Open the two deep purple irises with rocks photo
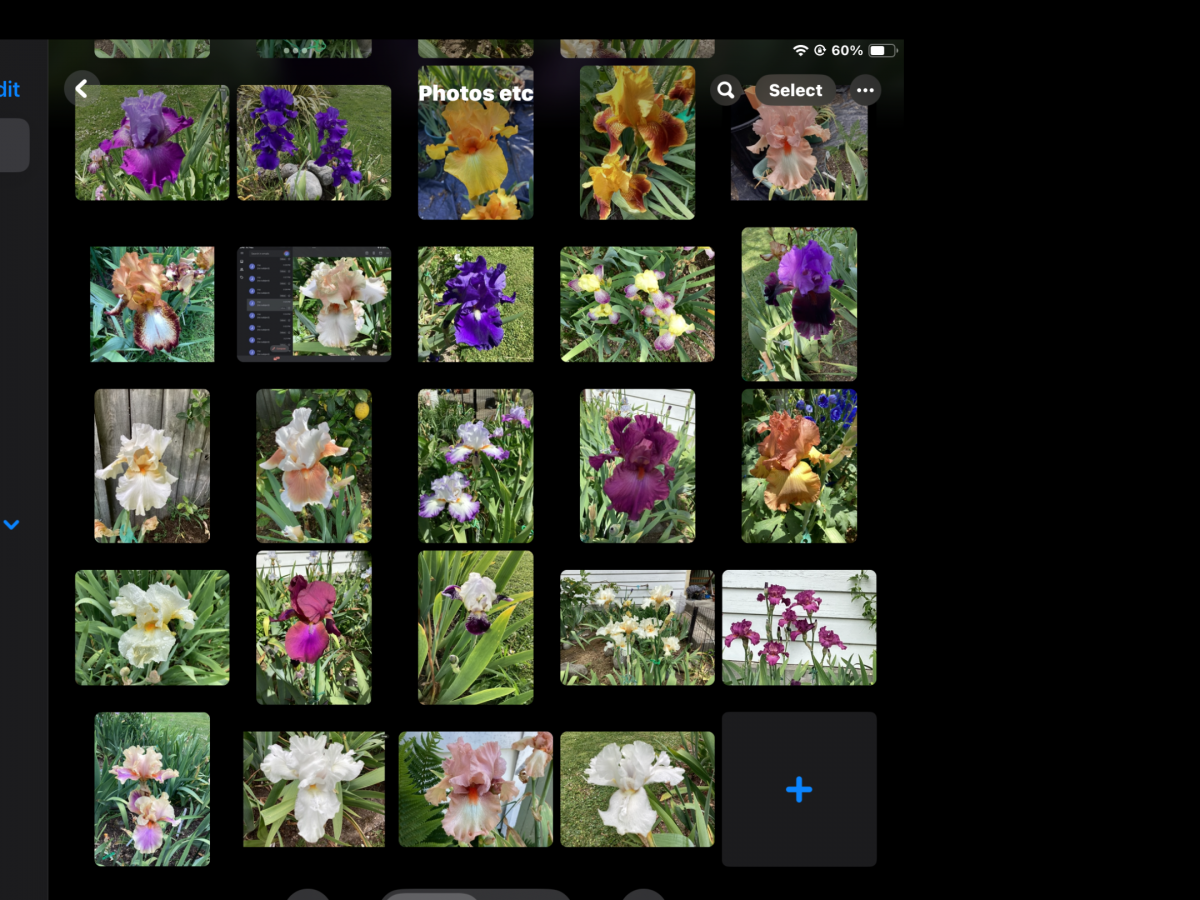 314,142
